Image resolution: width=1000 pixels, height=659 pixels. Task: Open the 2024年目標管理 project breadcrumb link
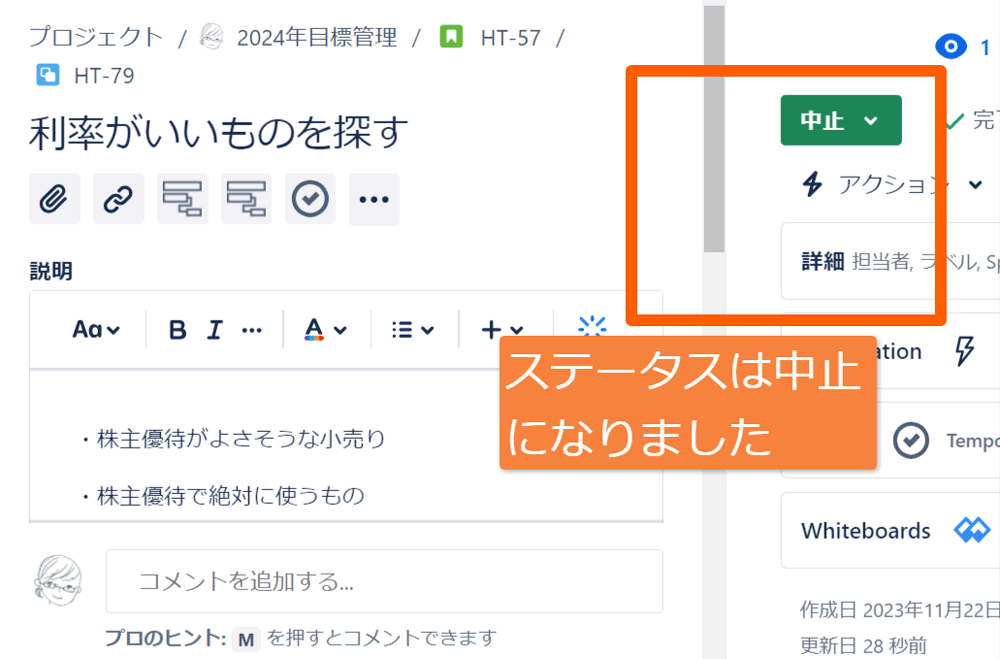[316, 38]
